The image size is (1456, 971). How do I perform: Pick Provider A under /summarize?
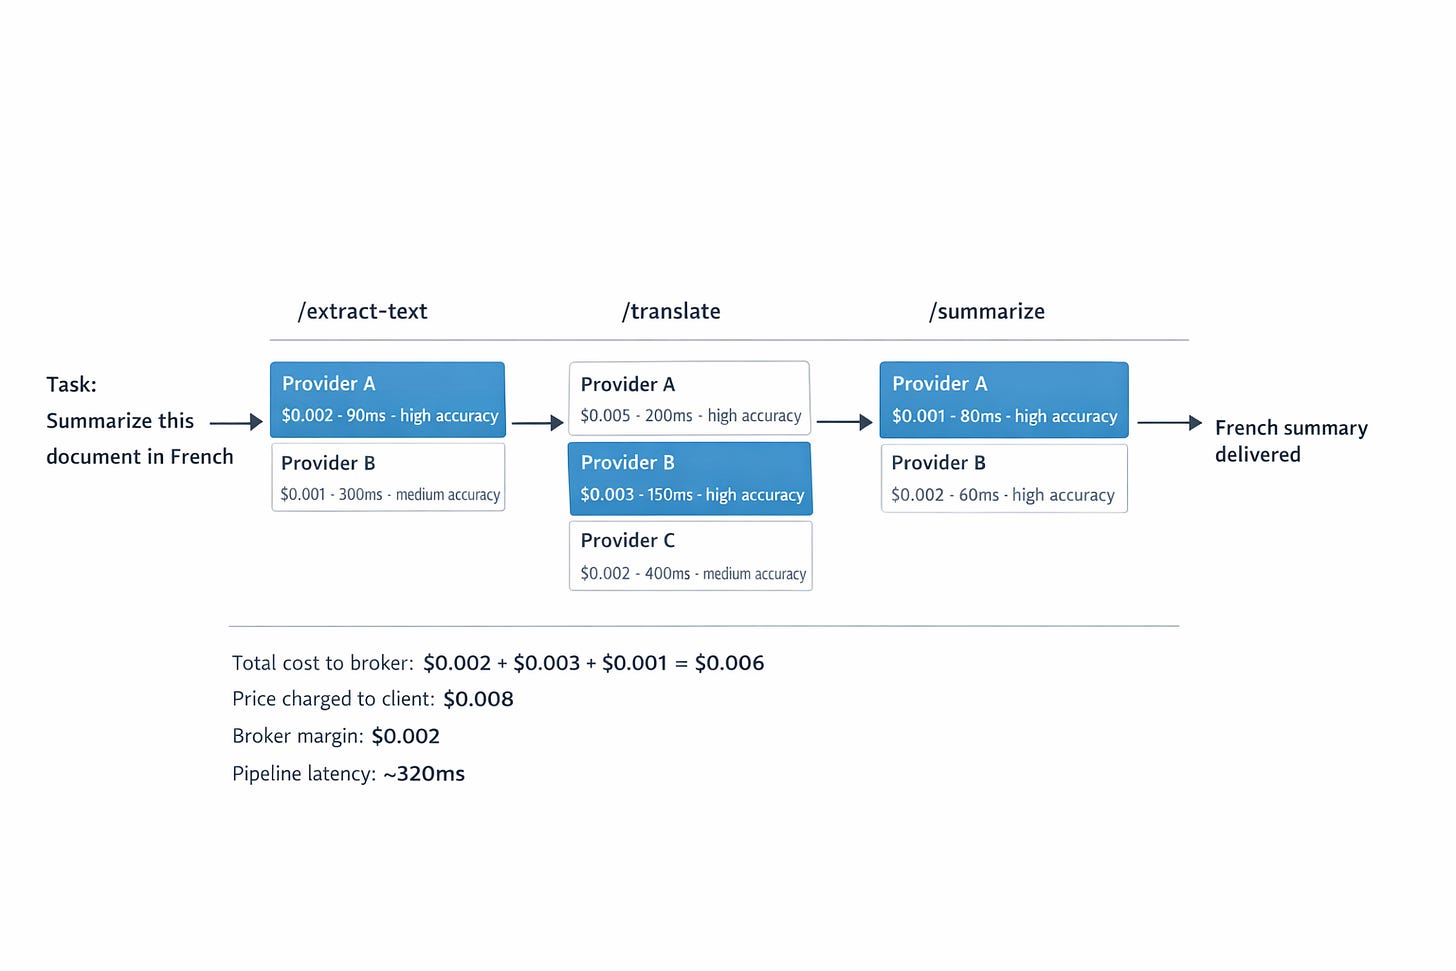click(1004, 399)
